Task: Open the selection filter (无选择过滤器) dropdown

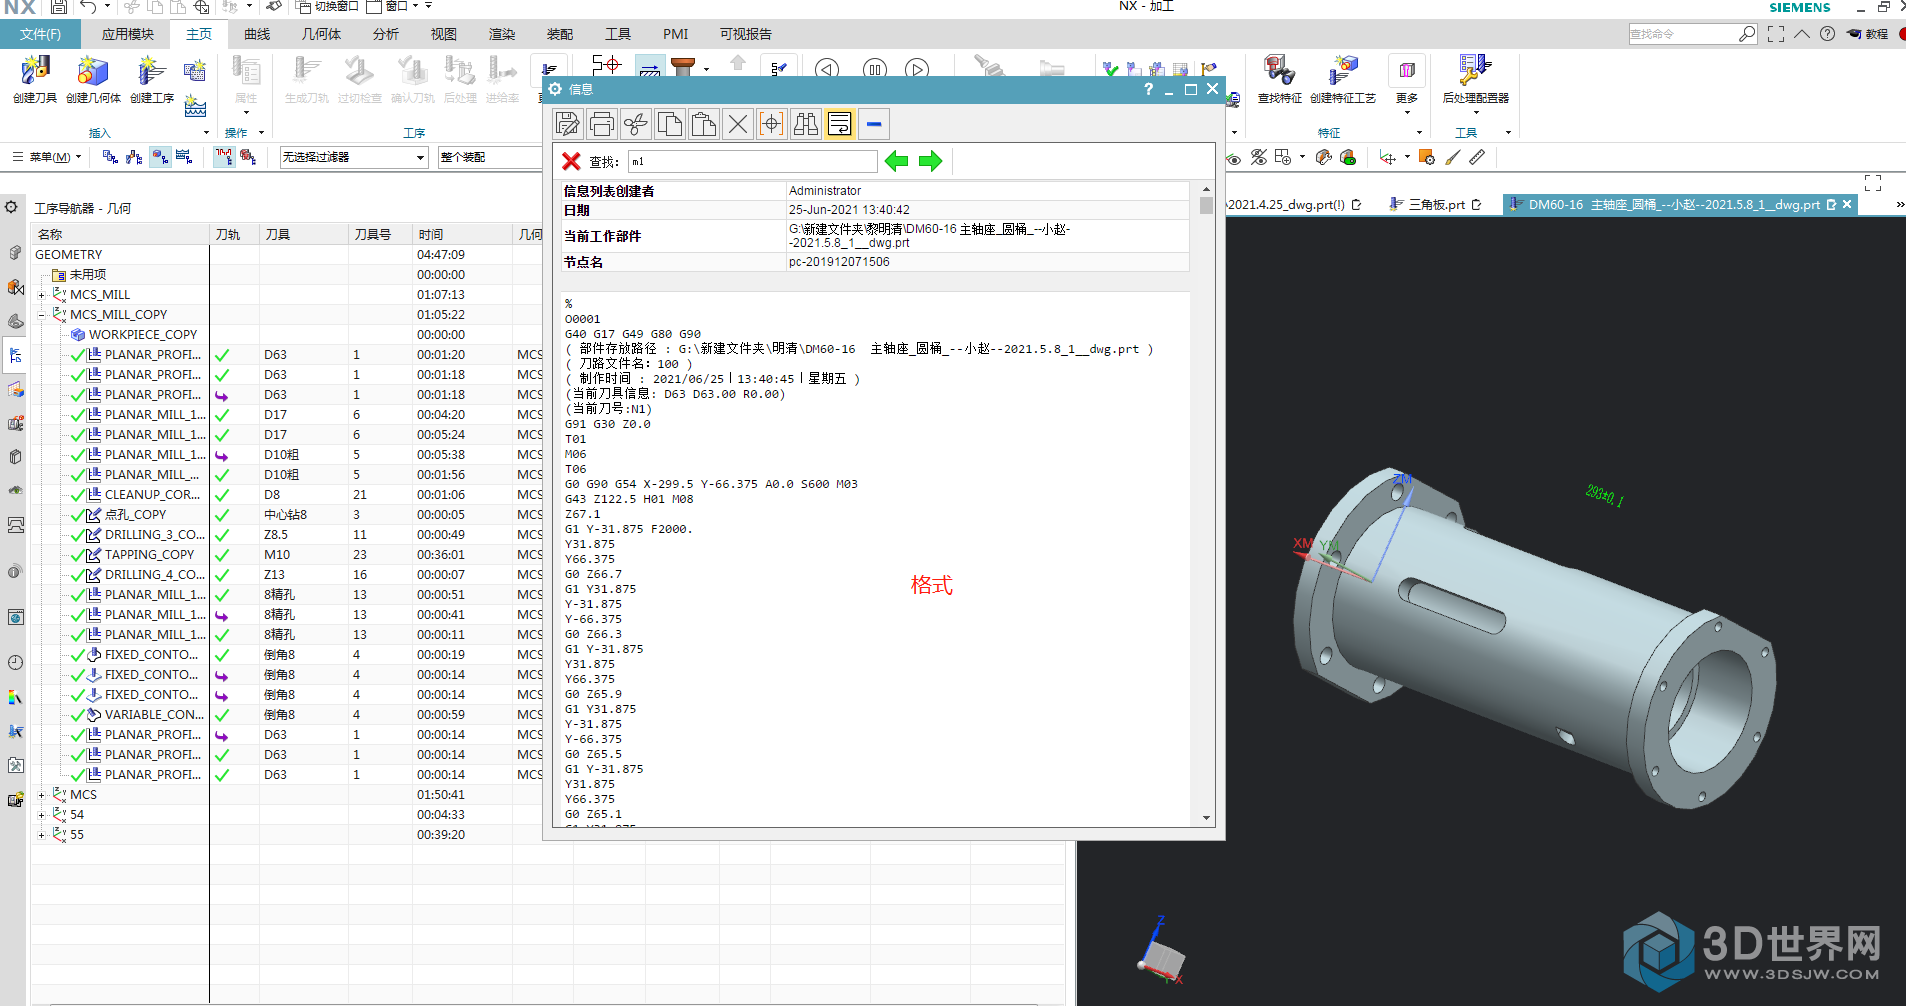Action: 354,157
